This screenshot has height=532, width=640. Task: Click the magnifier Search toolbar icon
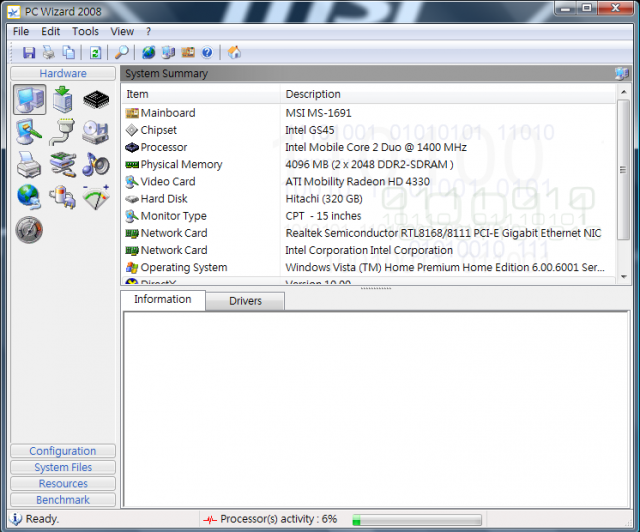tap(122, 52)
